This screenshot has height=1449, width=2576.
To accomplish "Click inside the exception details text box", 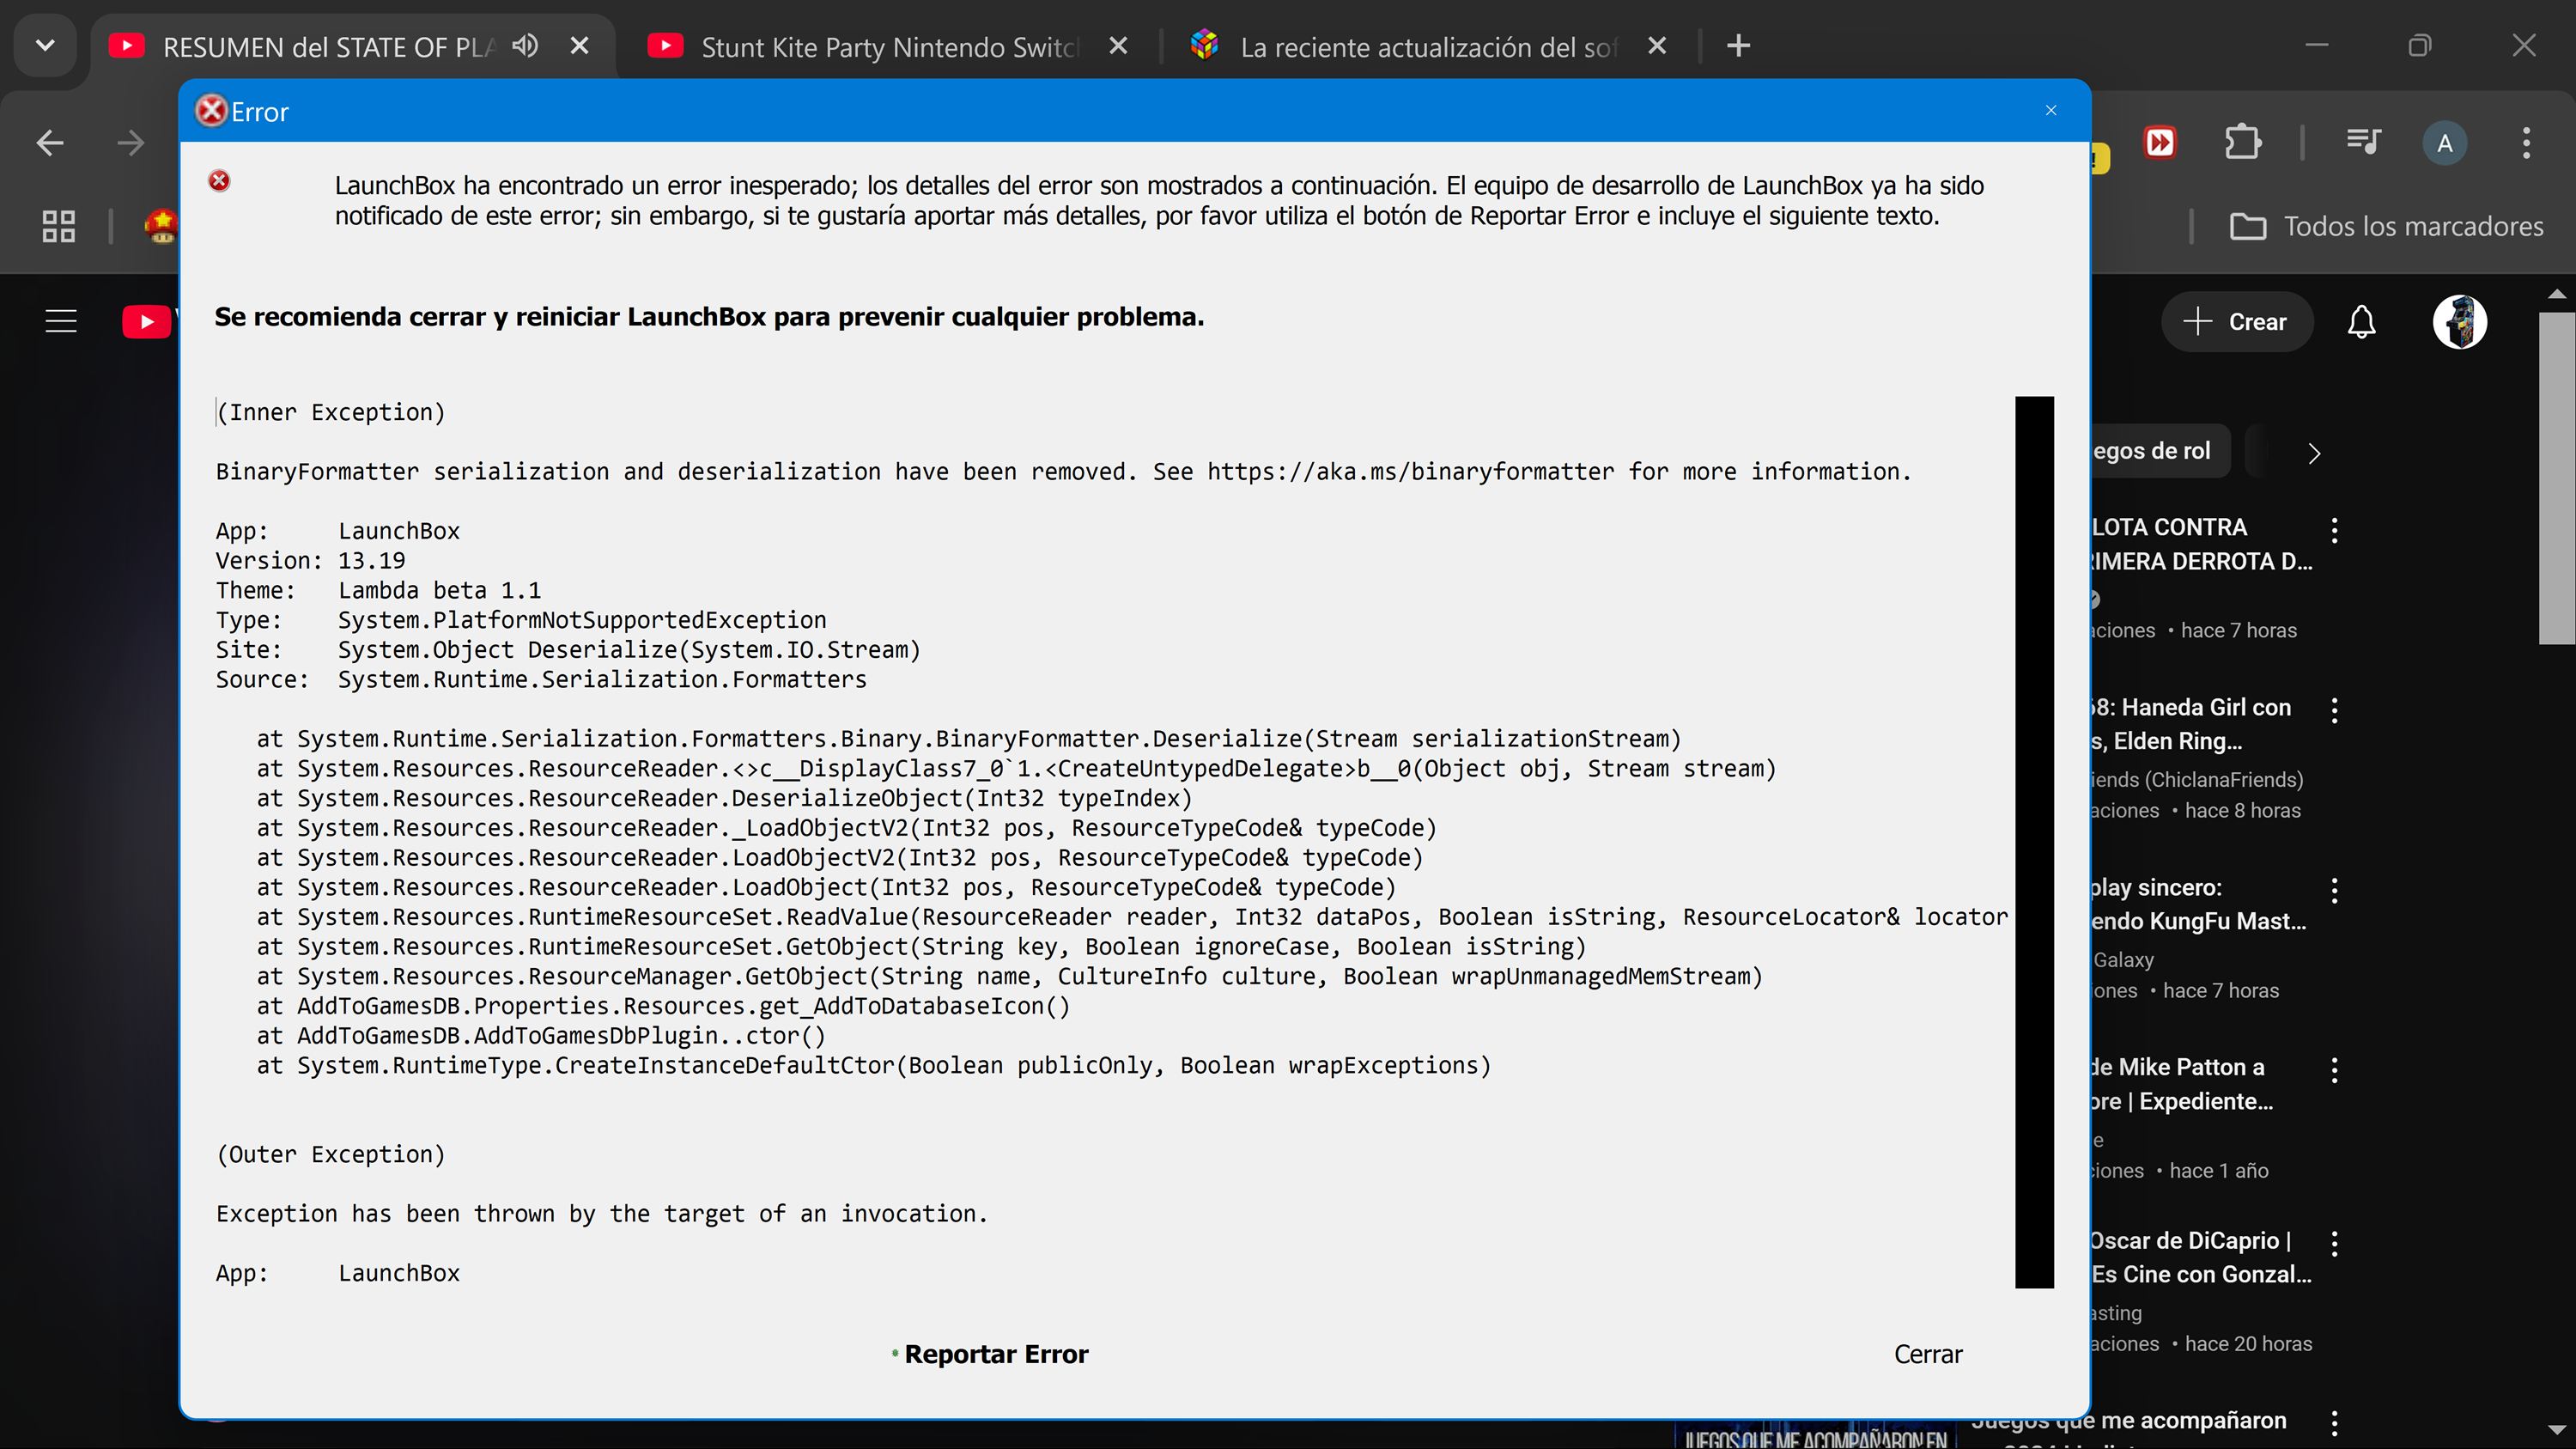I will coord(1110,842).
